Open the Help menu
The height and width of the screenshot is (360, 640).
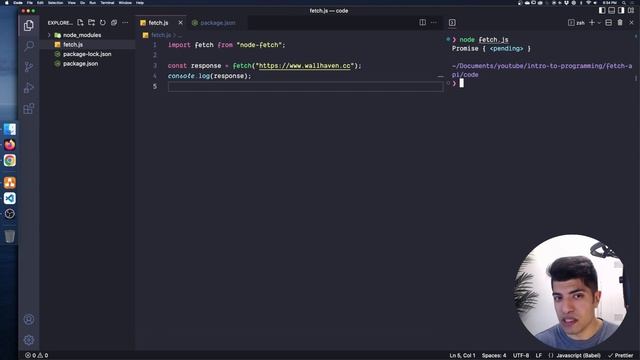(x=140, y=2)
